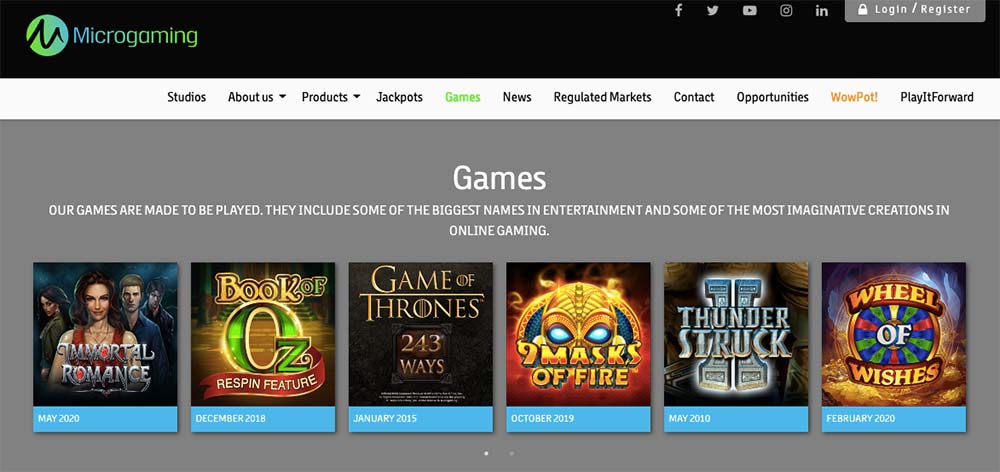The height and width of the screenshot is (472, 1000).
Task: Open the YouTube social icon
Action: (749, 10)
